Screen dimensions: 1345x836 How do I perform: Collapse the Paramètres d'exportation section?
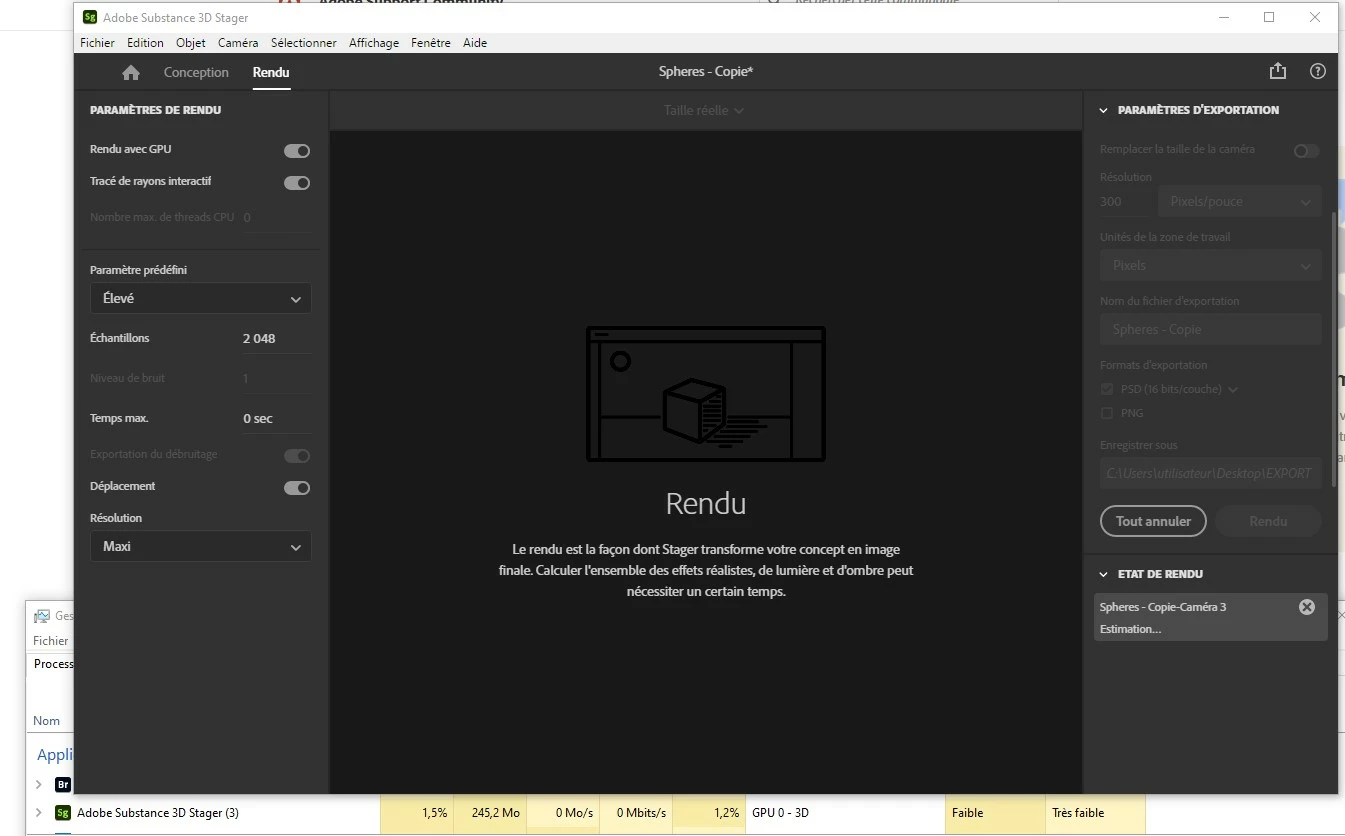click(x=1104, y=110)
